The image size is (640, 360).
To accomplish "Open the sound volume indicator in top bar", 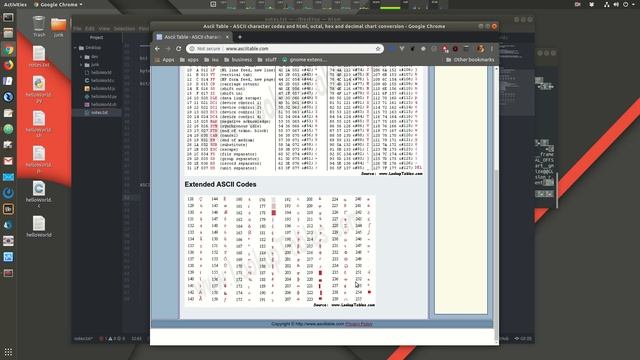I will [616, 4].
